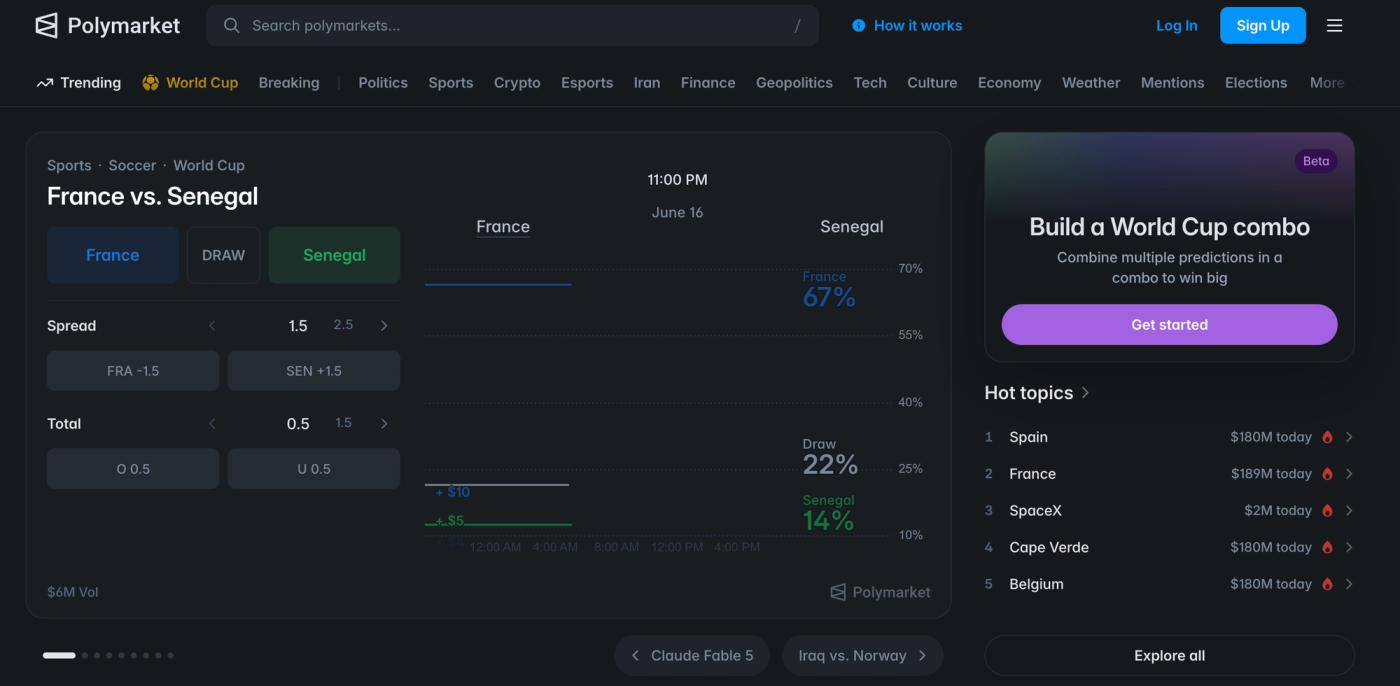Viewport: 1400px width, 686px height.
Task: Open the Politics category
Action: pos(383,83)
